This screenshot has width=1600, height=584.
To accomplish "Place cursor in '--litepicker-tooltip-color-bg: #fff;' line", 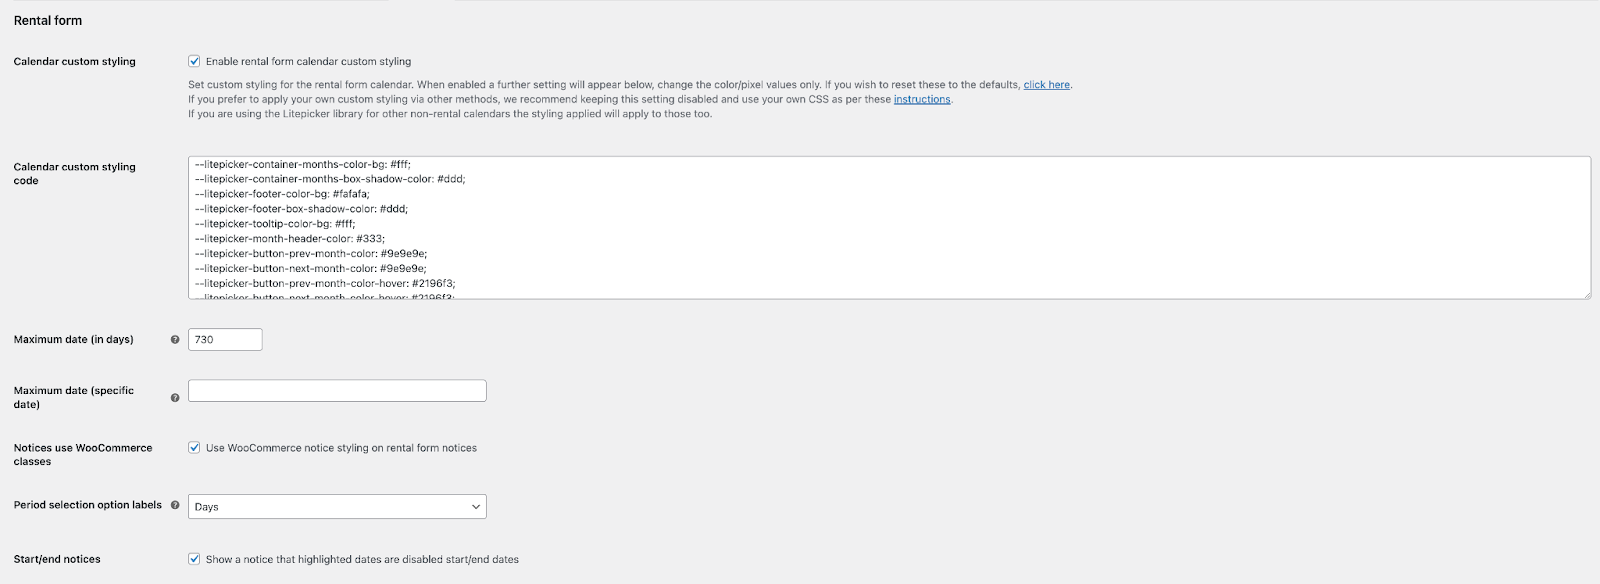I will click(x=275, y=224).
